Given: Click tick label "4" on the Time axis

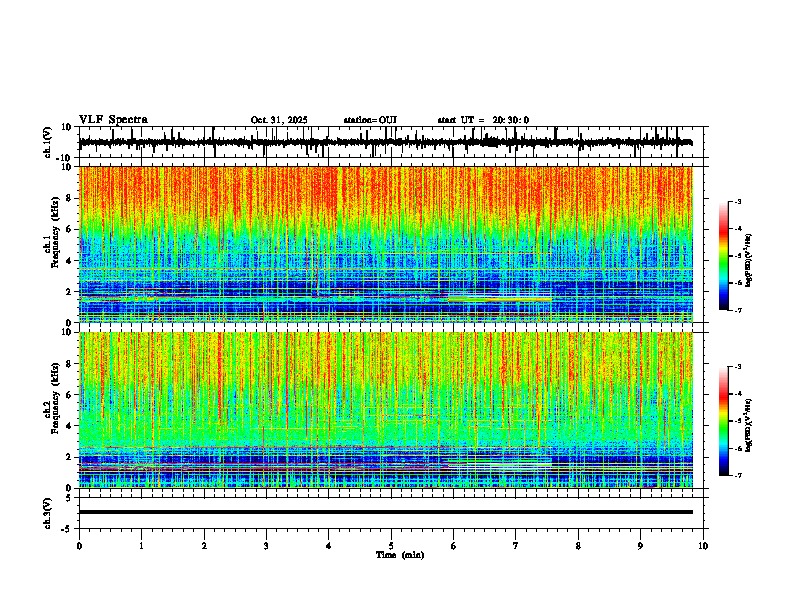Looking at the screenshot, I should click(329, 546).
